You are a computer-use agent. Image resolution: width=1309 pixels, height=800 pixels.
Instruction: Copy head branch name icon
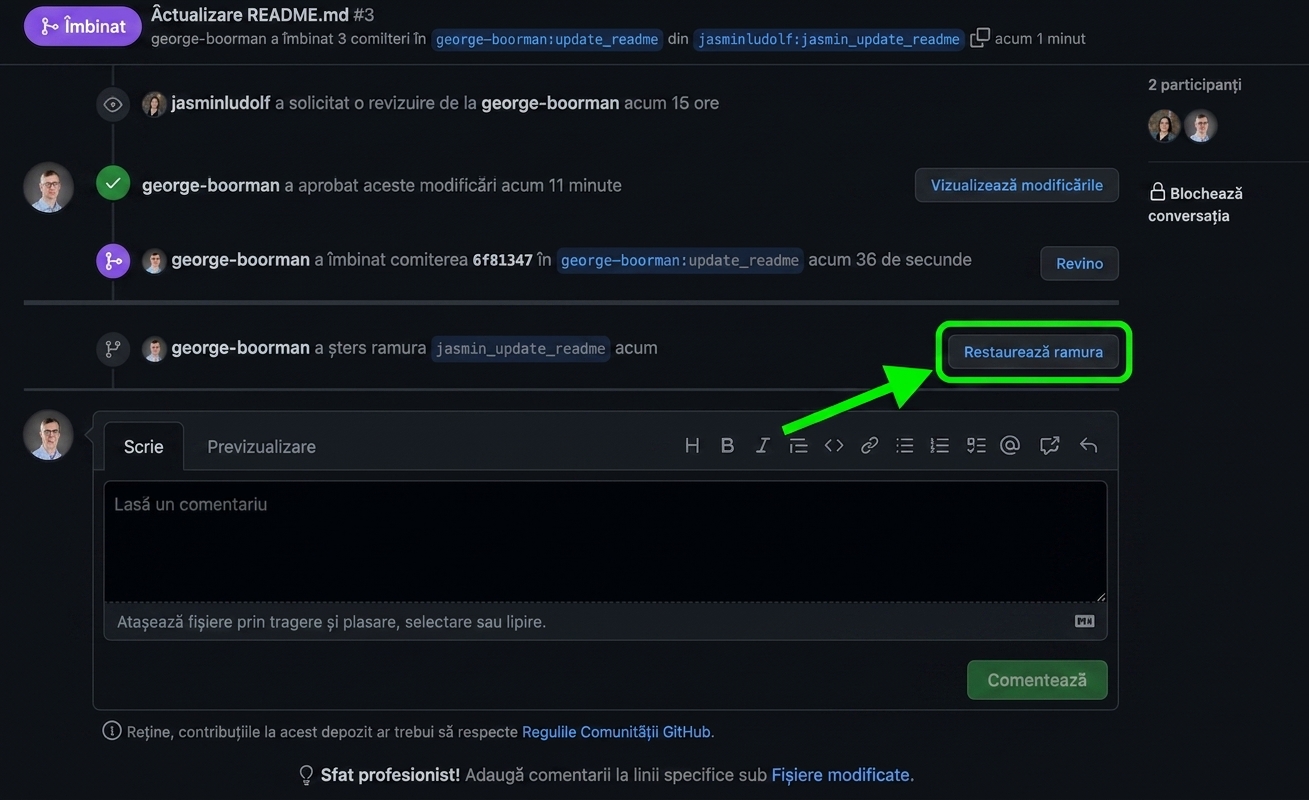tap(980, 38)
